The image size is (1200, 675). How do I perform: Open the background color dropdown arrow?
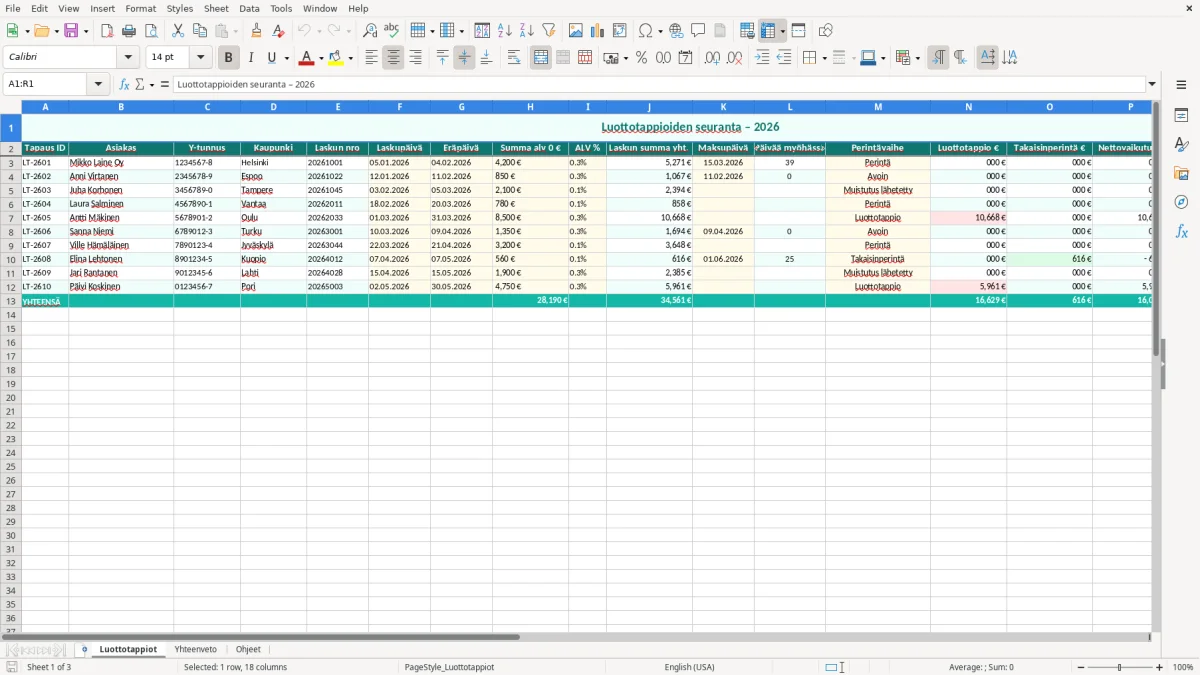tap(350, 58)
